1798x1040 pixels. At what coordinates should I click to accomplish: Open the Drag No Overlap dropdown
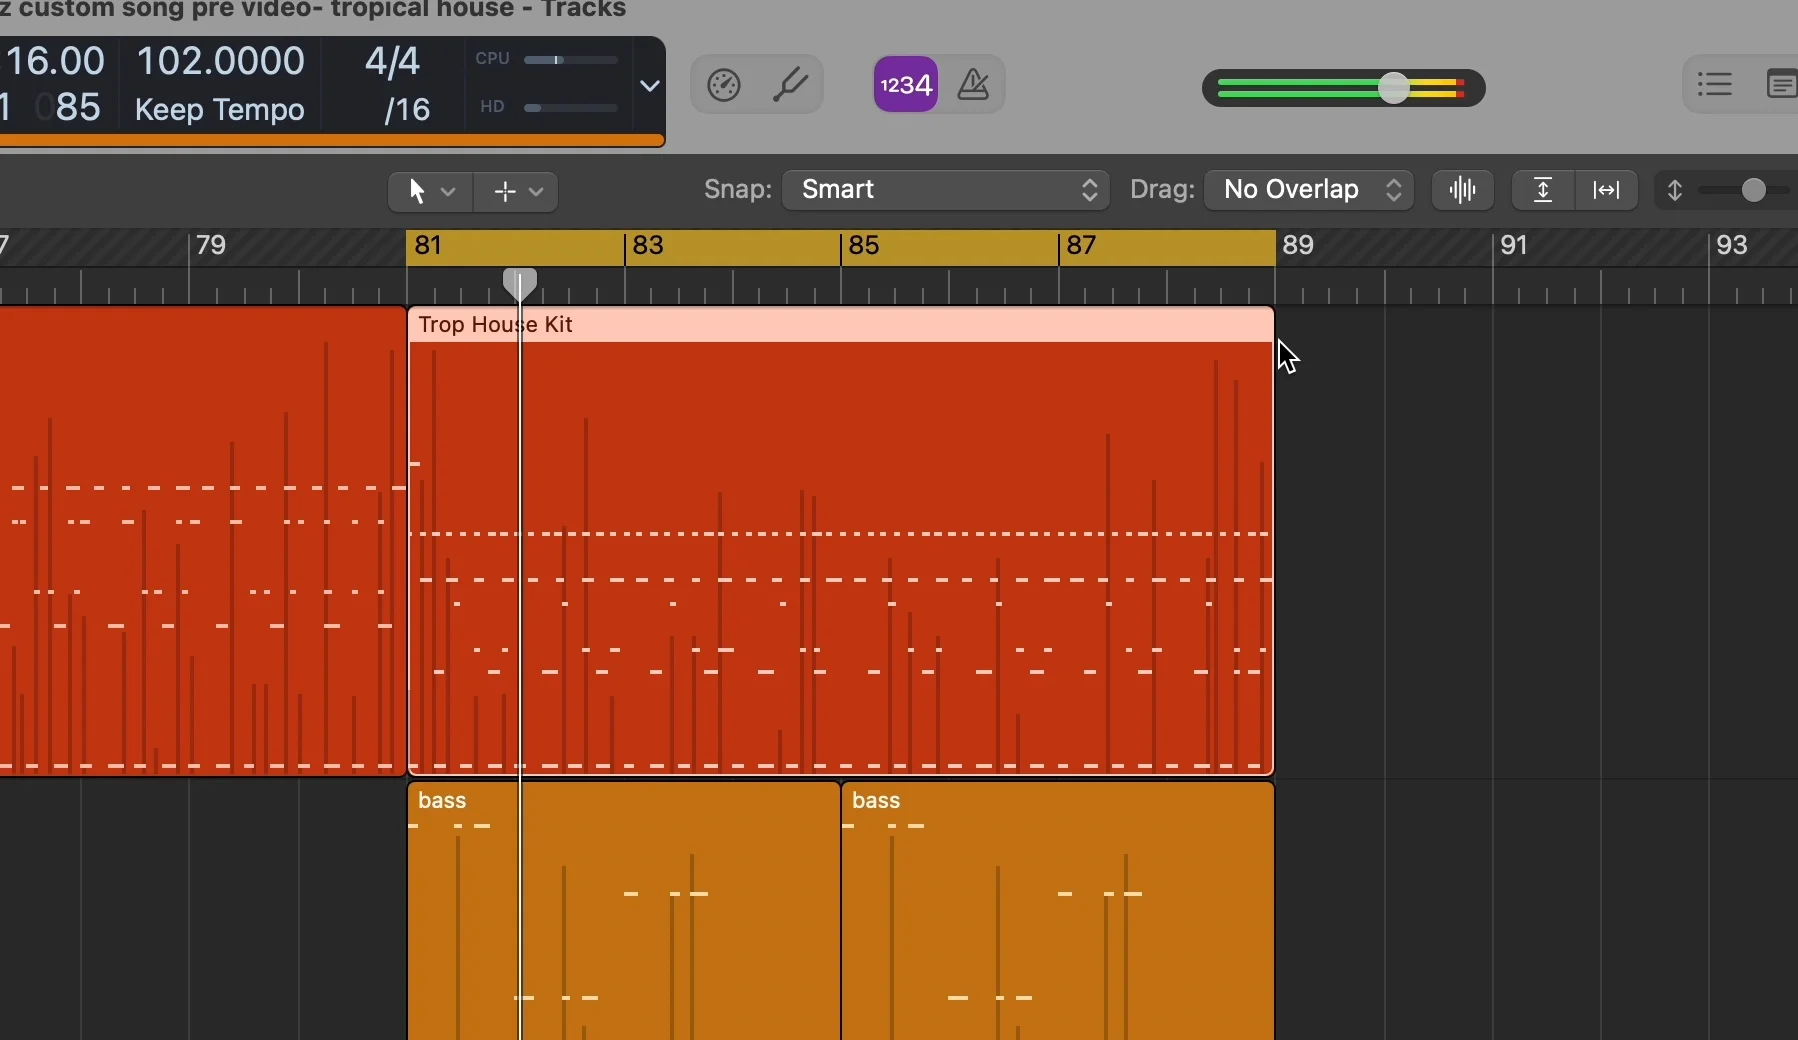click(x=1308, y=190)
